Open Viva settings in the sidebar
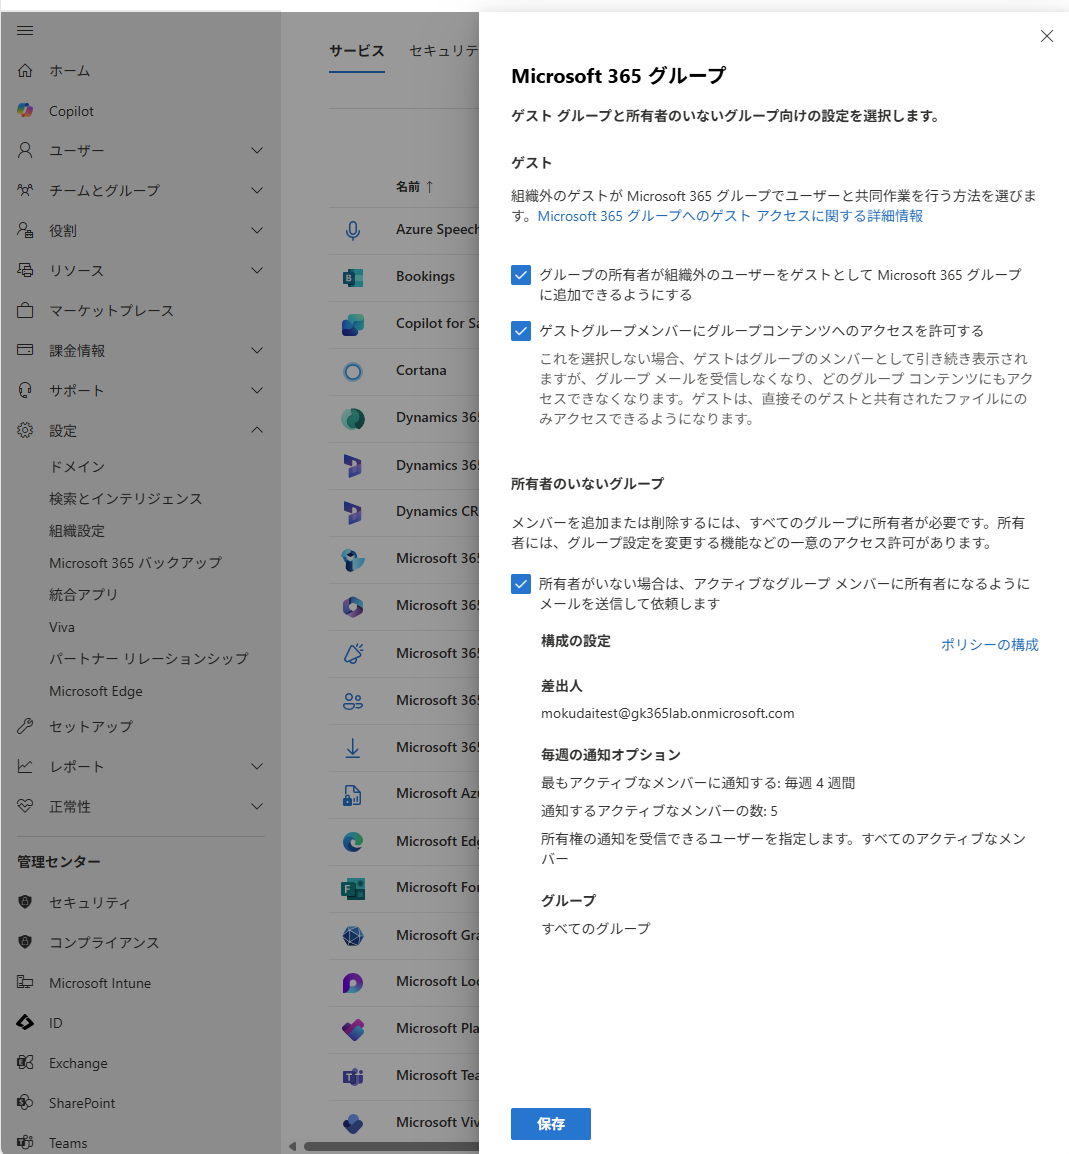Image resolution: width=1069 pixels, height=1154 pixels. [x=62, y=627]
